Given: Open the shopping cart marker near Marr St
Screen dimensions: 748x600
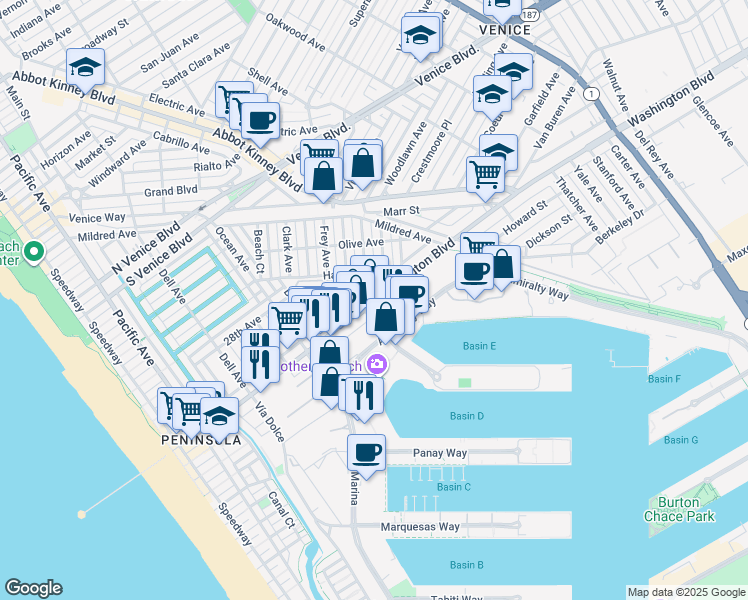Looking at the screenshot, I should (485, 173).
